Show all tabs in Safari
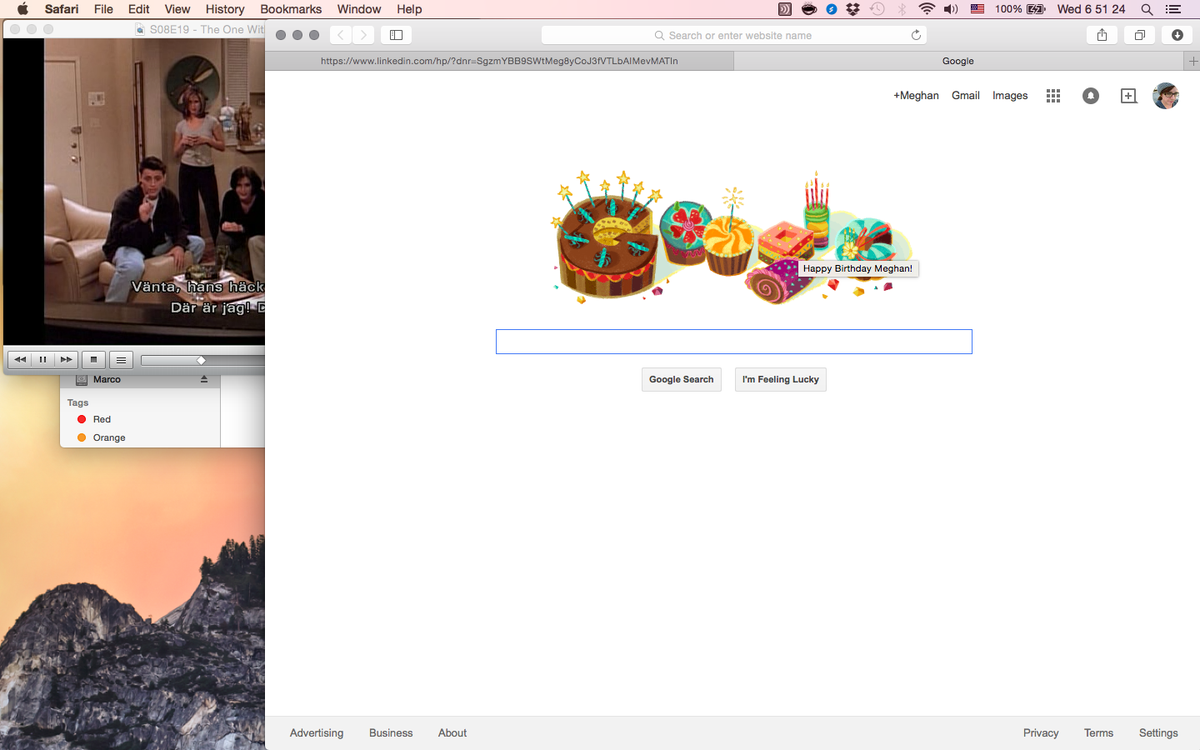Image resolution: width=1200 pixels, height=750 pixels. (1139, 35)
